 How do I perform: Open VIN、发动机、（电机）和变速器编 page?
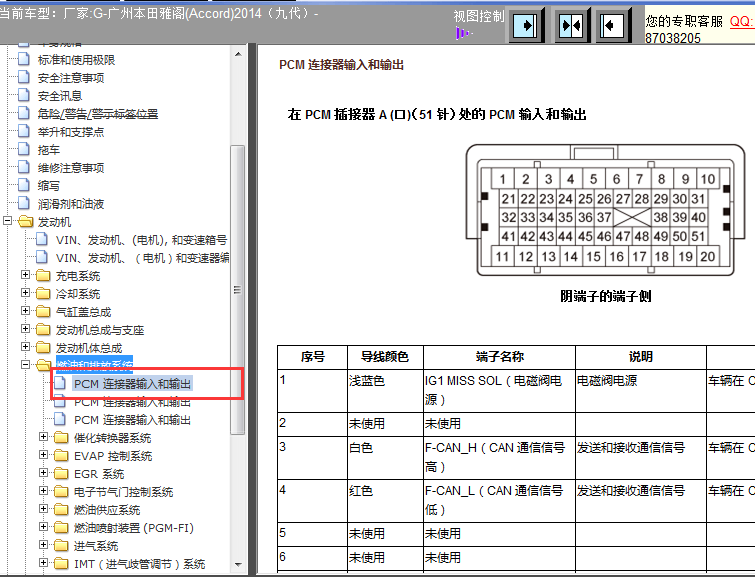click(142, 258)
